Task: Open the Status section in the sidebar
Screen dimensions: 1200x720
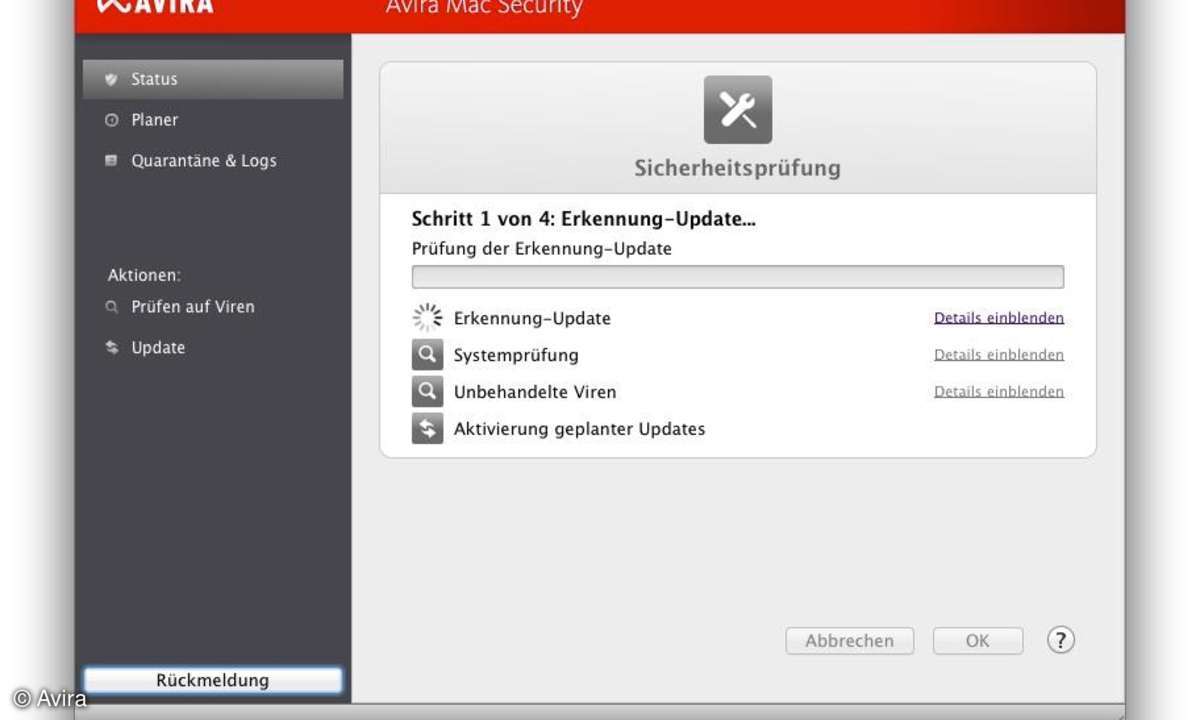Action: point(213,79)
